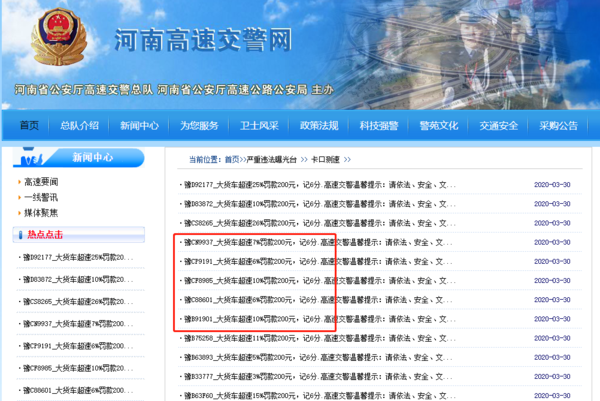600x401 pixels.
Task: Open 交通安全 in the navigation bar
Action: tap(498, 126)
